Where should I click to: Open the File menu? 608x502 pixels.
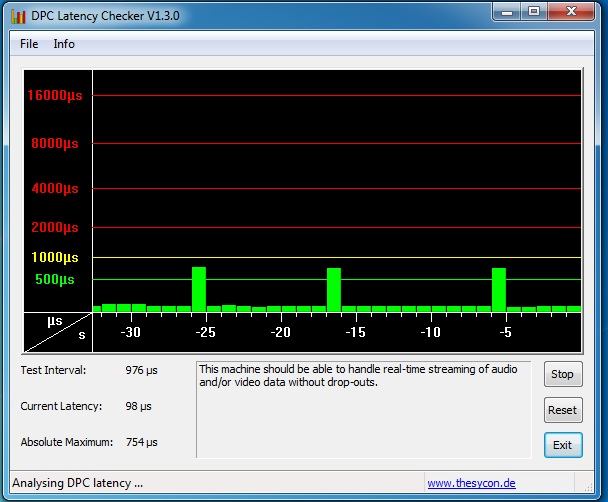(x=29, y=44)
